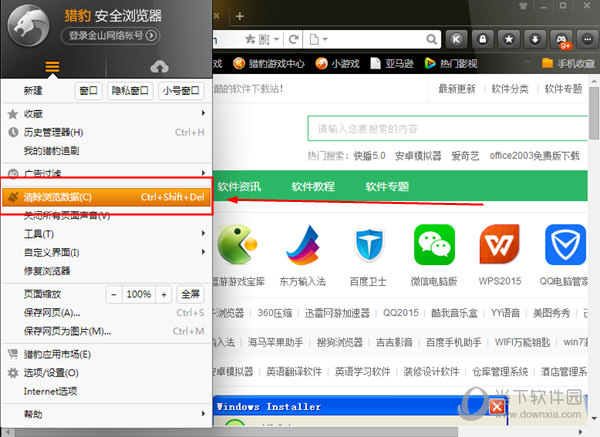600x437 pixels.
Task: Click the refresh page icon
Action: [x=294, y=38]
